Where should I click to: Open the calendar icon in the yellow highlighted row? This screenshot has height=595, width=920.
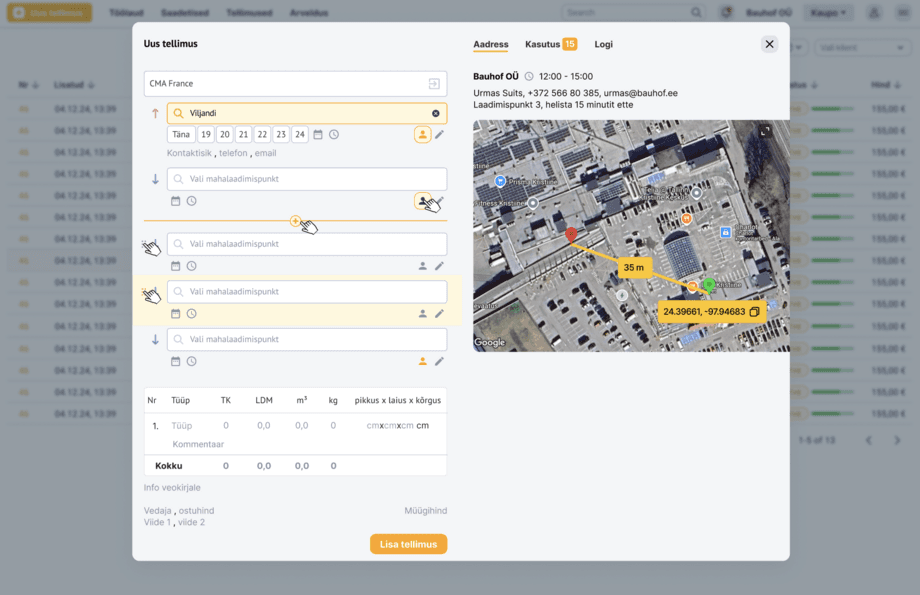pos(175,314)
